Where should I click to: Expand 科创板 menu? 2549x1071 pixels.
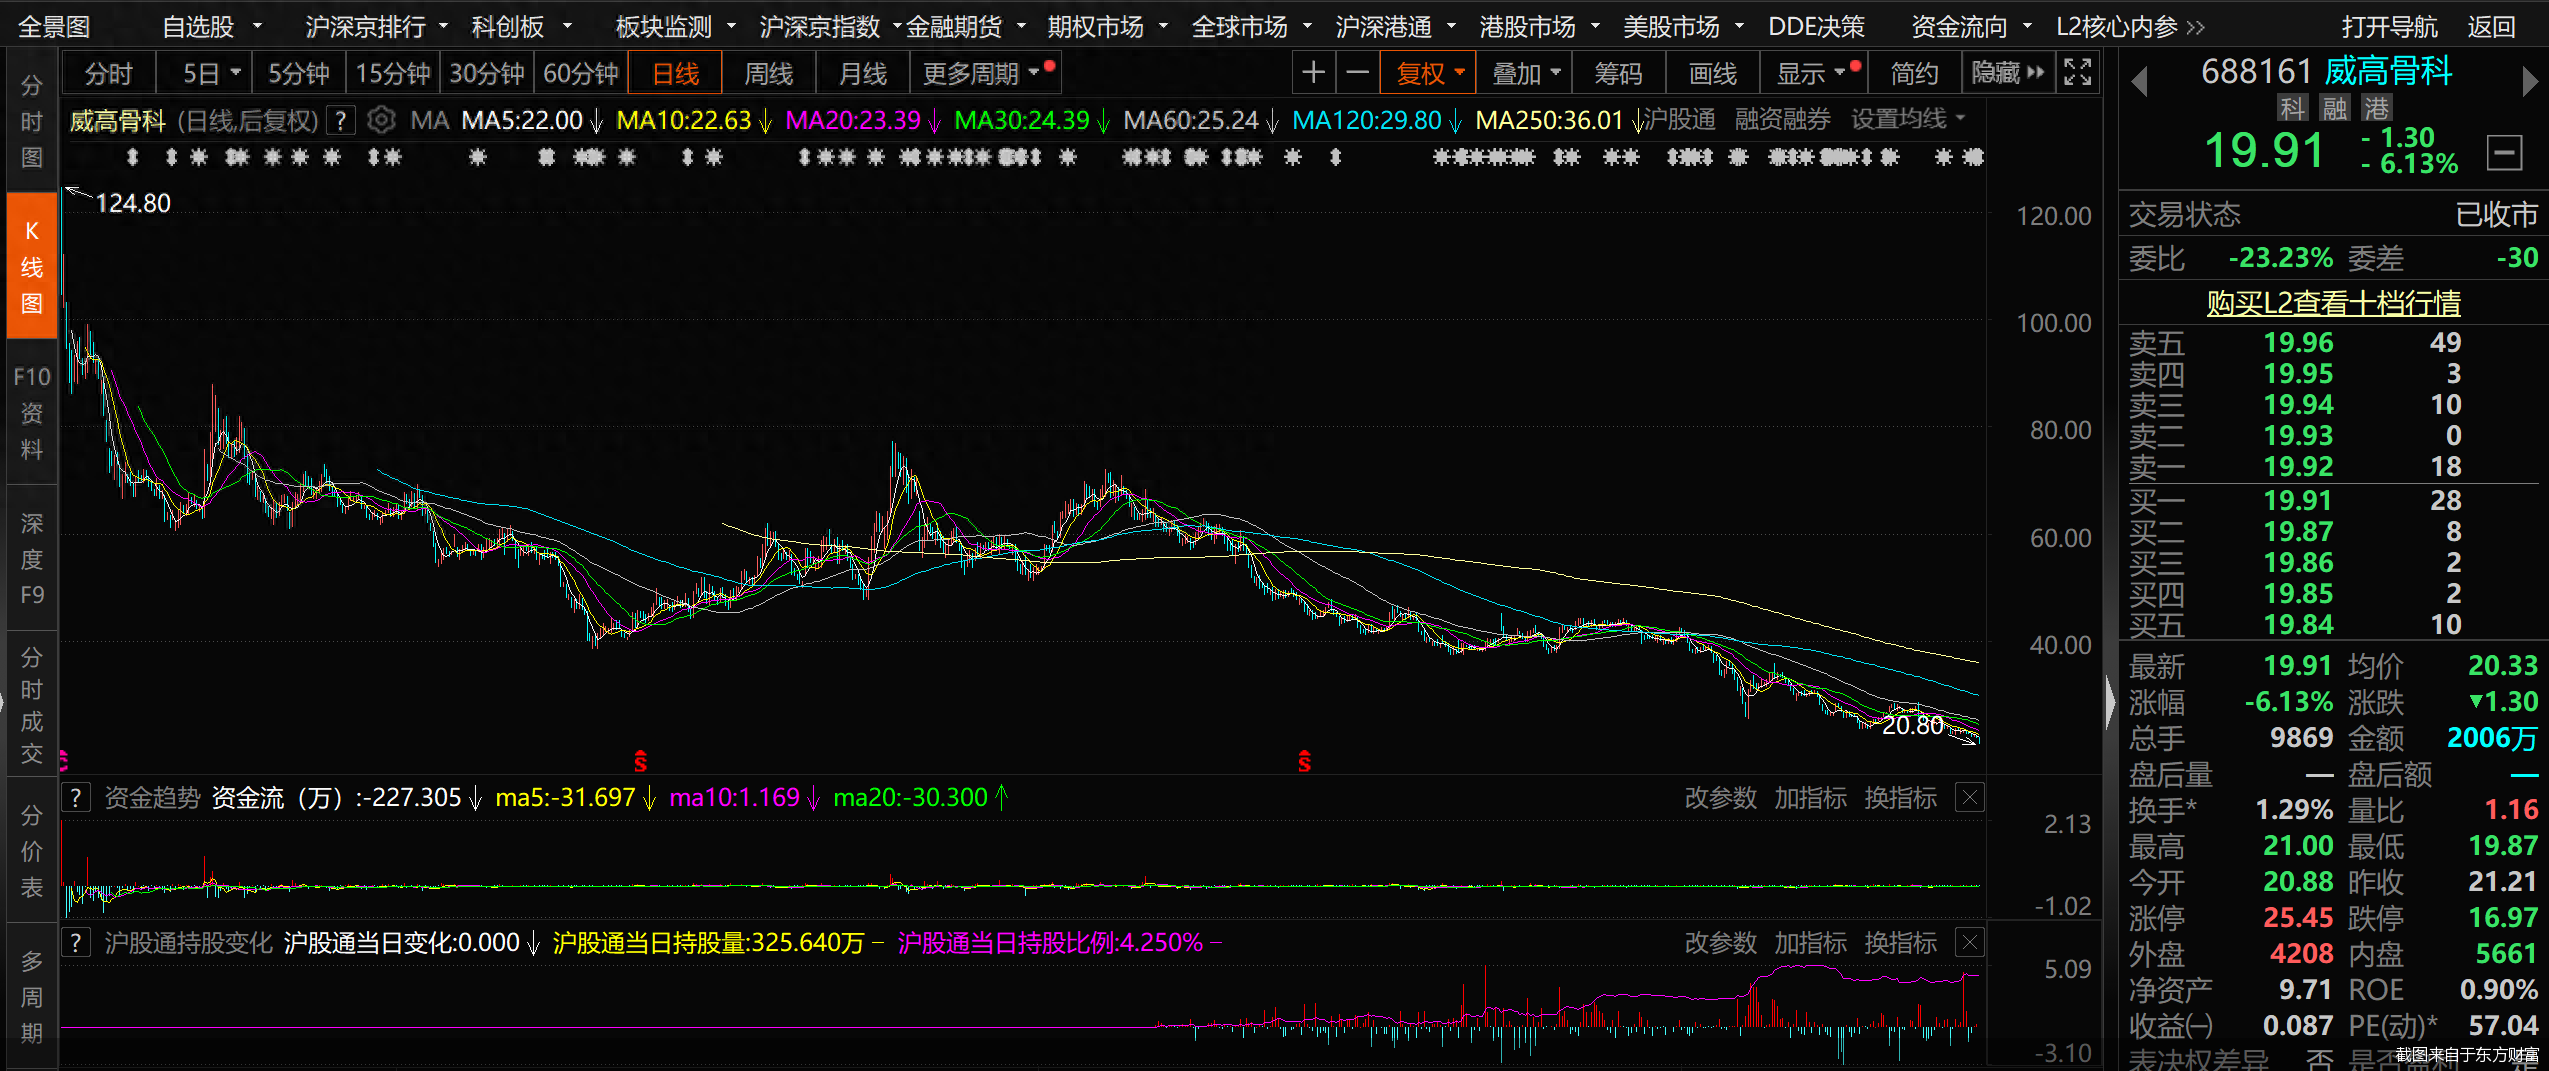[x=522, y=27]
